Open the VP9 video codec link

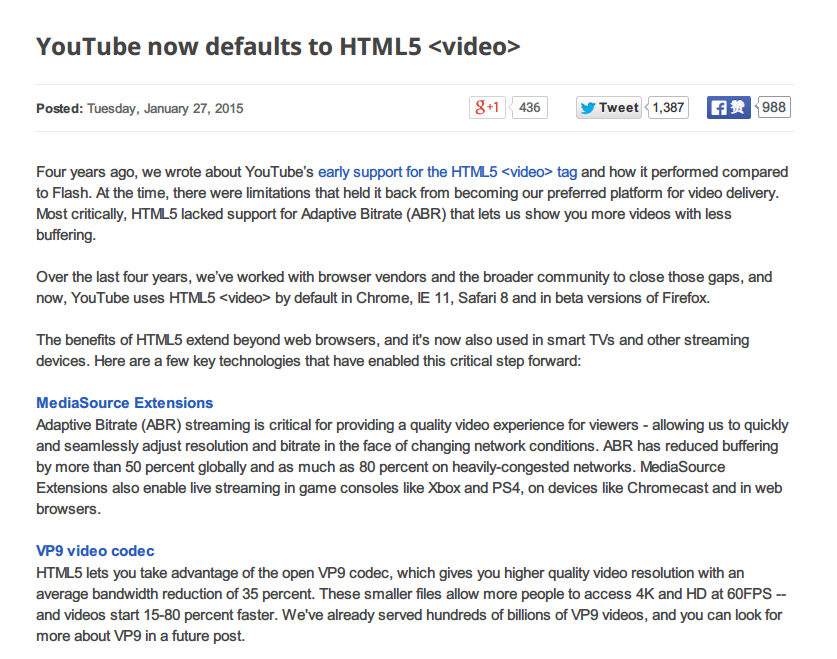click(x=95, y=551)
